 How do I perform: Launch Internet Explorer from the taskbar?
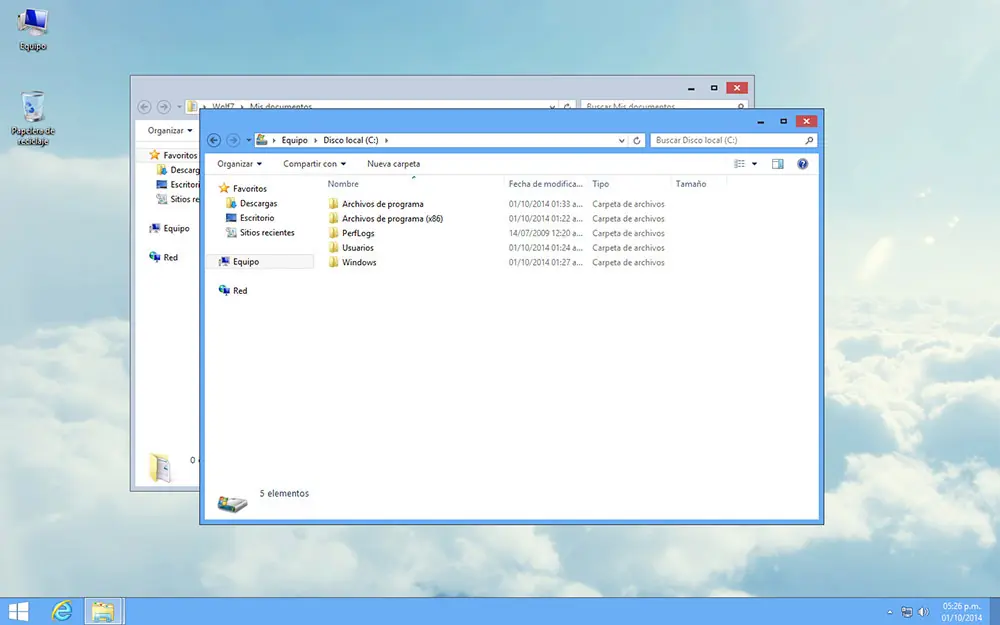click(62, 612)
